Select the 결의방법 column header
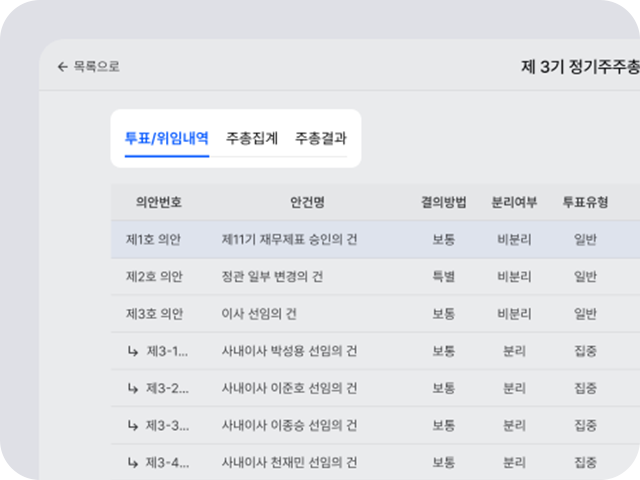Screen dimensions: 640x480 444,202
